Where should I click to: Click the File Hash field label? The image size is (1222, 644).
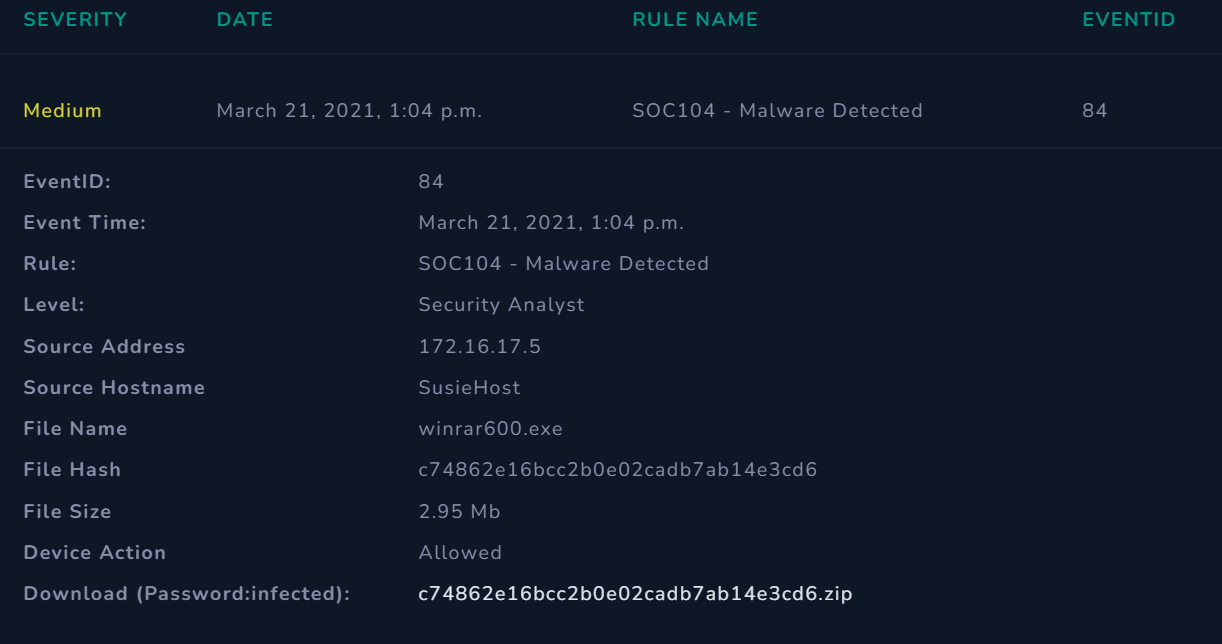71,469
